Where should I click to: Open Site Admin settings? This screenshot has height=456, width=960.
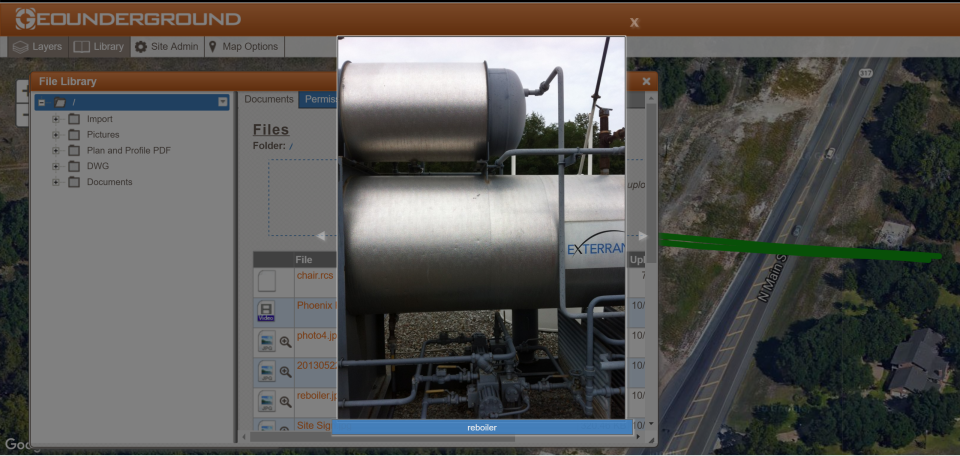click(167, 47)
